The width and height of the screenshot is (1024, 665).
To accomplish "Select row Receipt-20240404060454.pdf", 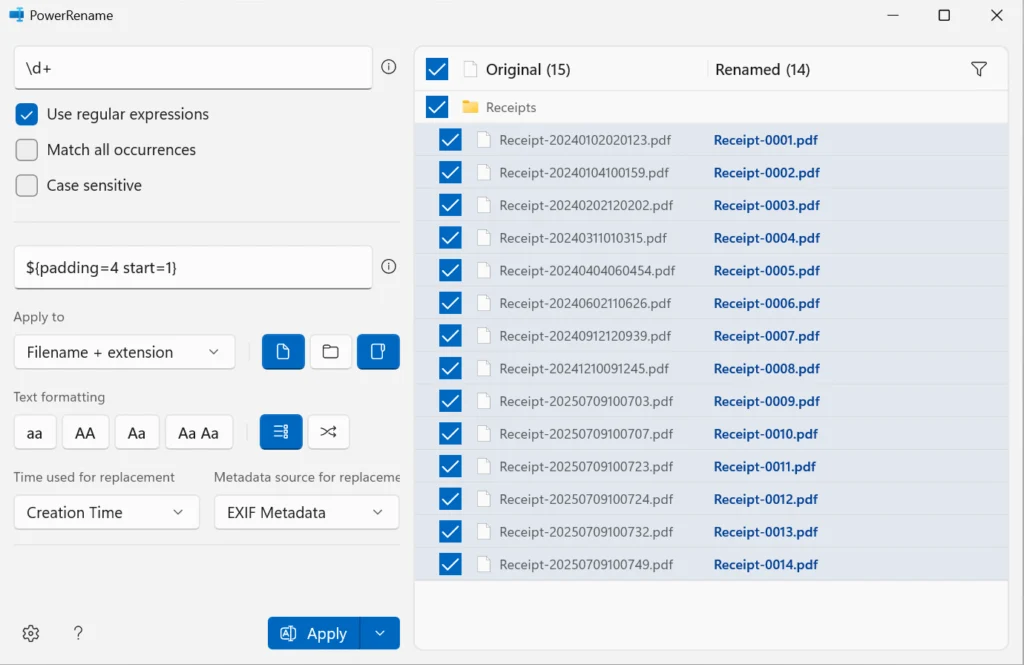I will pyautogui.click(x=711, y=270).
